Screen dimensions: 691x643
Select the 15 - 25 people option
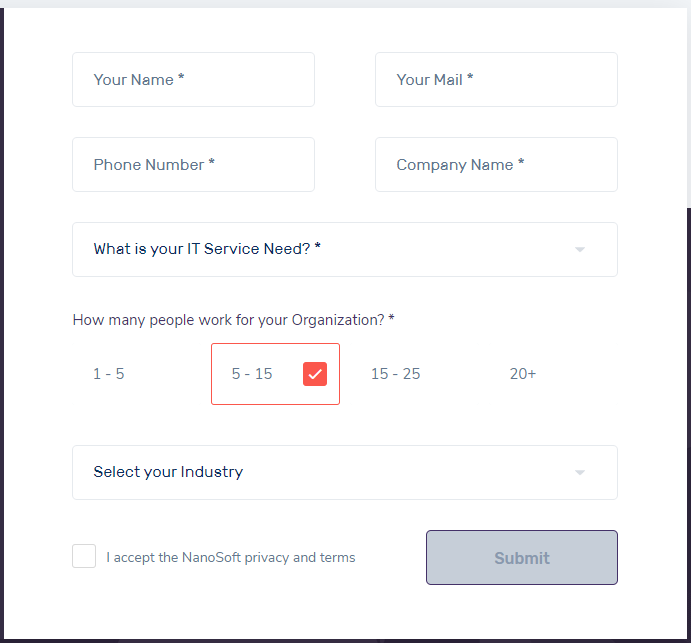tap(395, 374)
